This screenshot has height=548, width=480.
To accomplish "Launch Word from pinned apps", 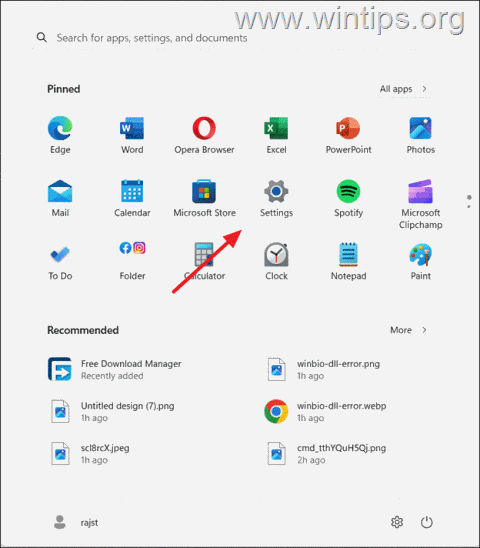I will [132, 135].
